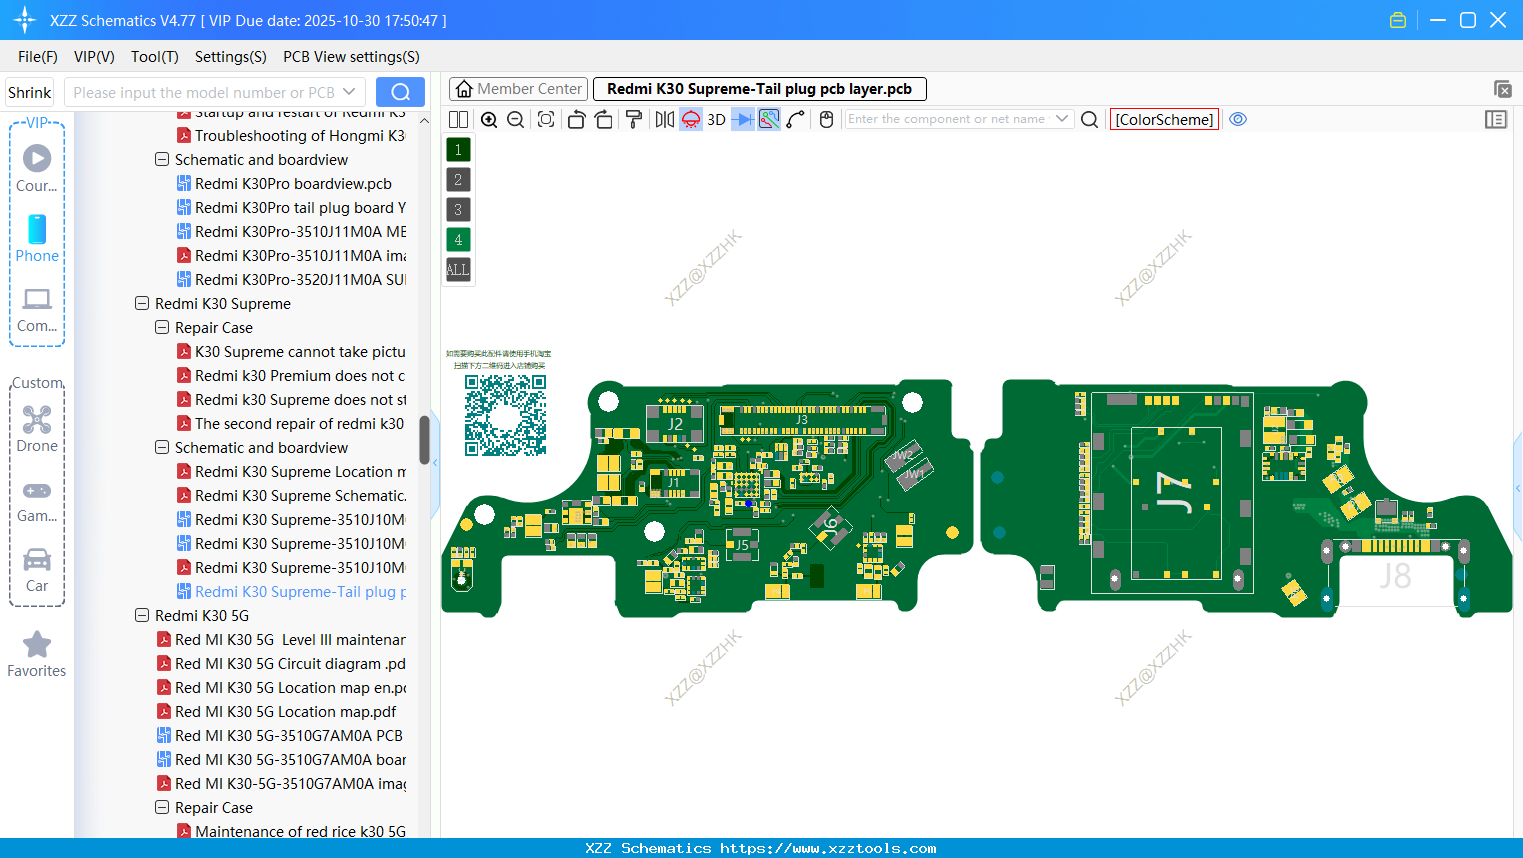Open the Car category

pyautogui.click(x=37, y=569)
